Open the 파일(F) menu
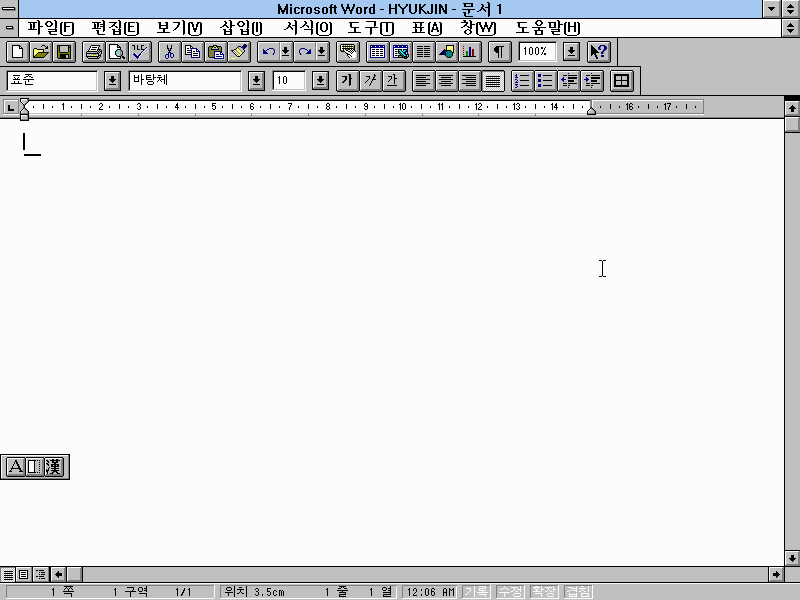This screenshot has width=800, height=600. point(51,28)
